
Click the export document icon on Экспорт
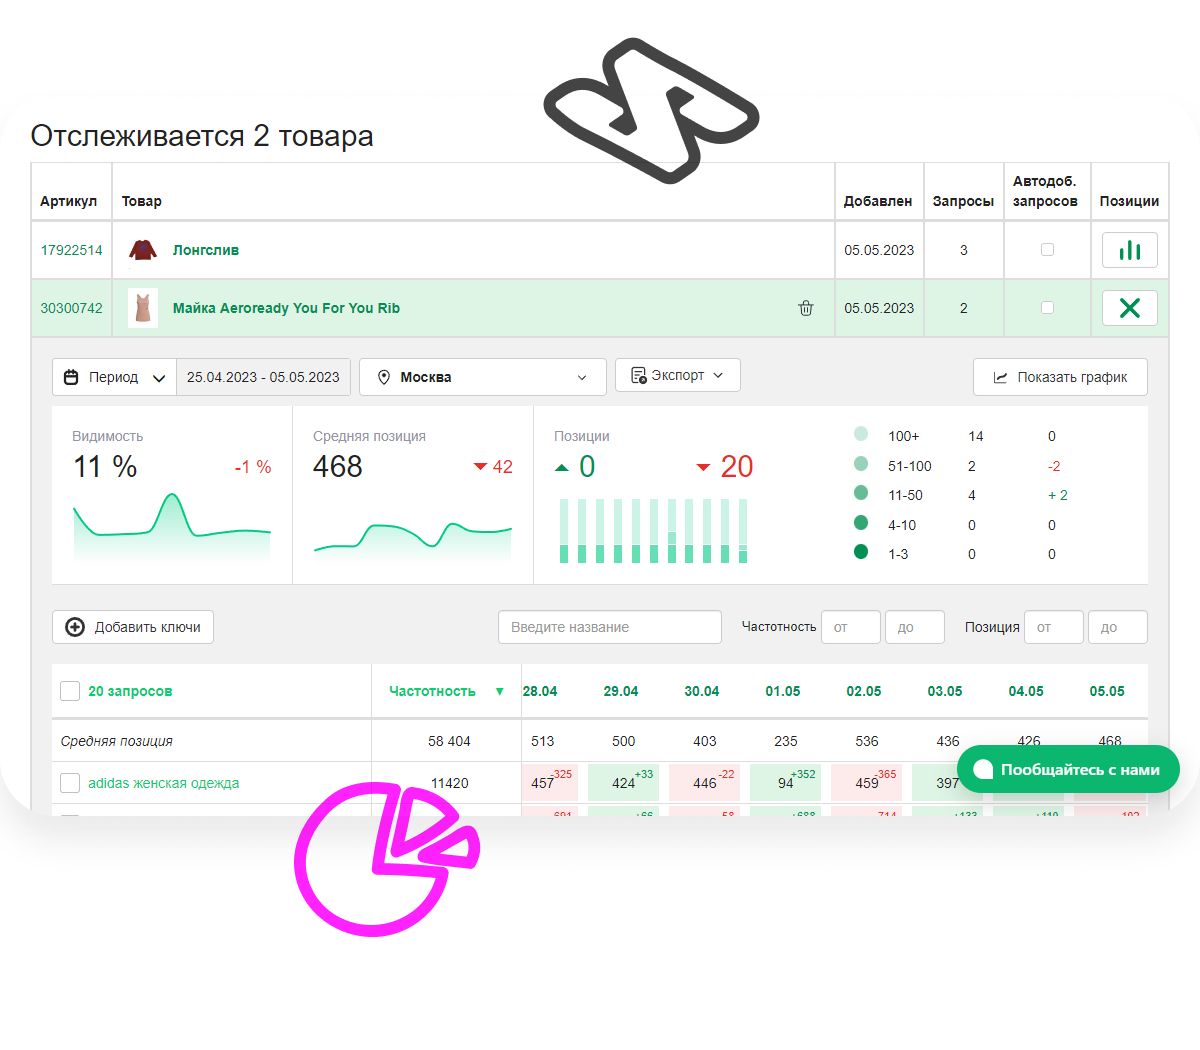pyautogui.click(x=636, y=375)
